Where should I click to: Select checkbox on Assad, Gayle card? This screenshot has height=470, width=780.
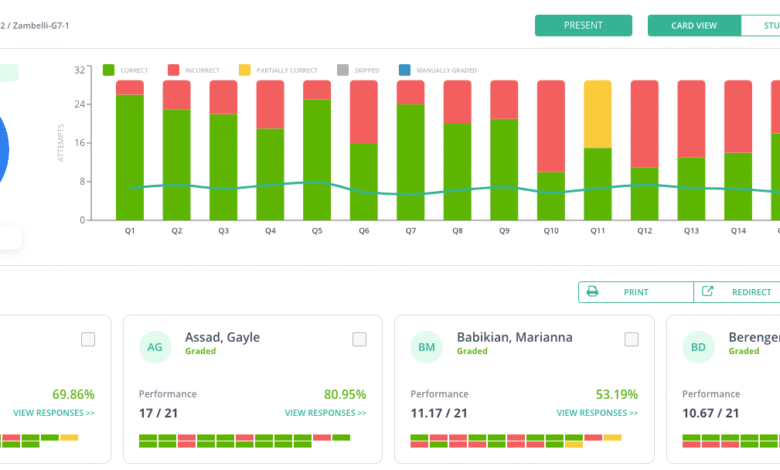click(x=359, y=339)
